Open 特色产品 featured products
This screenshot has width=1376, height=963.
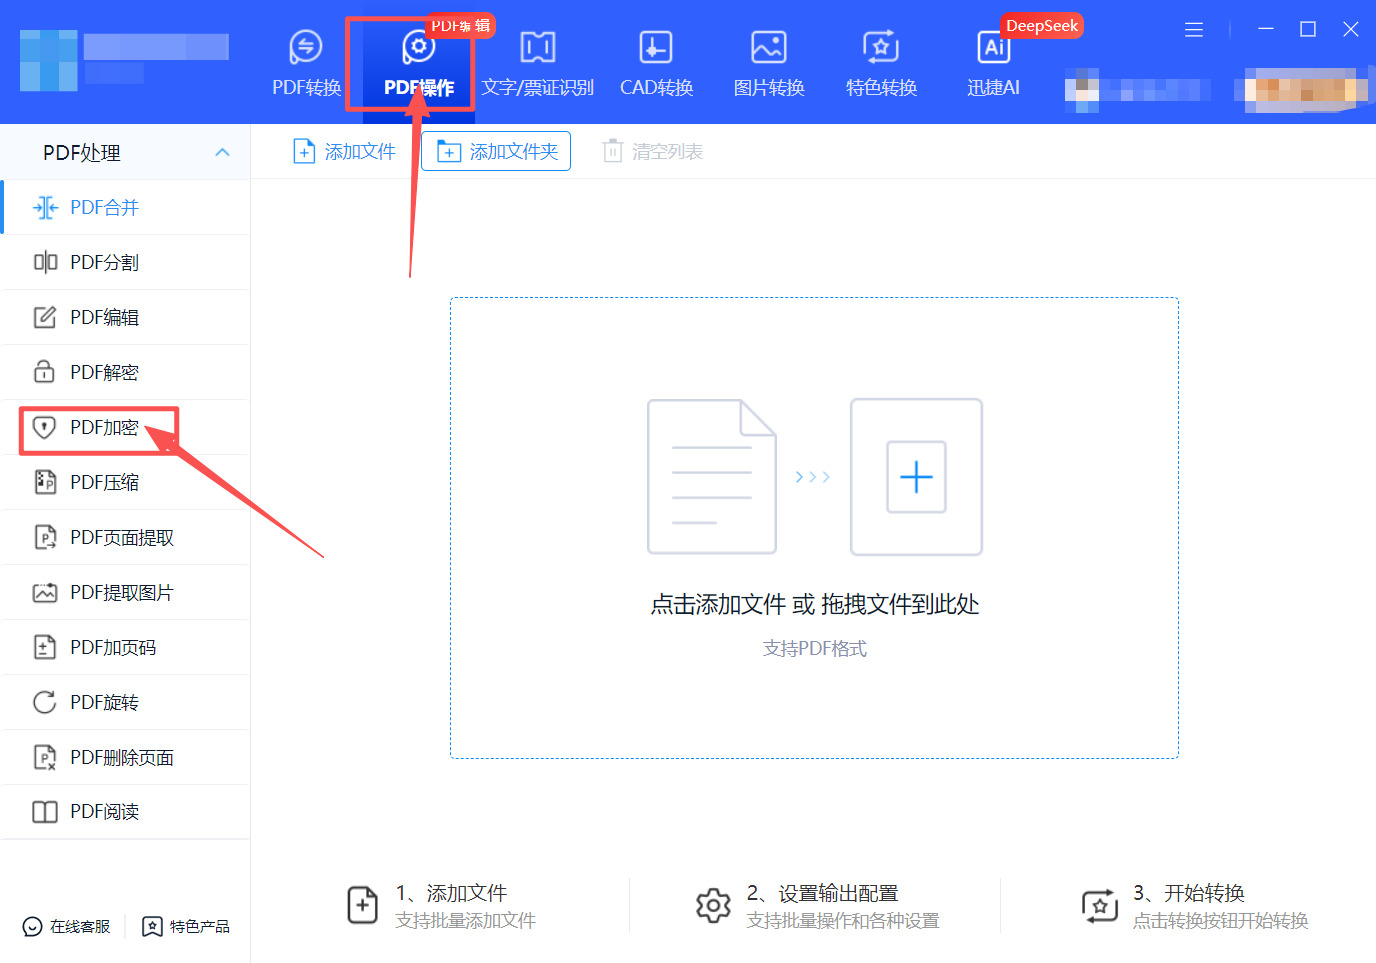[x=186, y=926]
